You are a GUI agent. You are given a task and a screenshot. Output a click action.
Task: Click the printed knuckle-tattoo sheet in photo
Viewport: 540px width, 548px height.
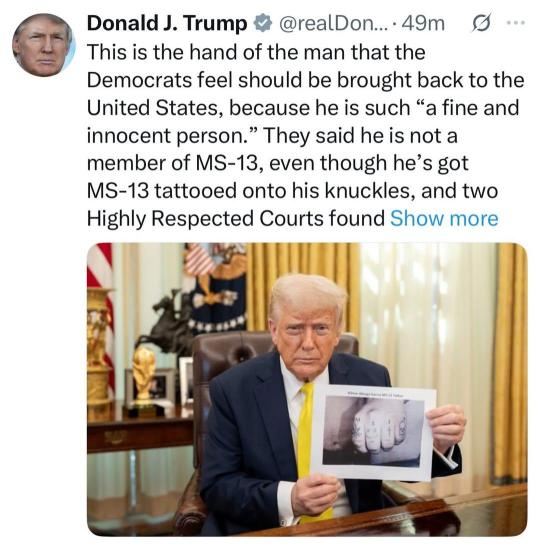(374, 432)
